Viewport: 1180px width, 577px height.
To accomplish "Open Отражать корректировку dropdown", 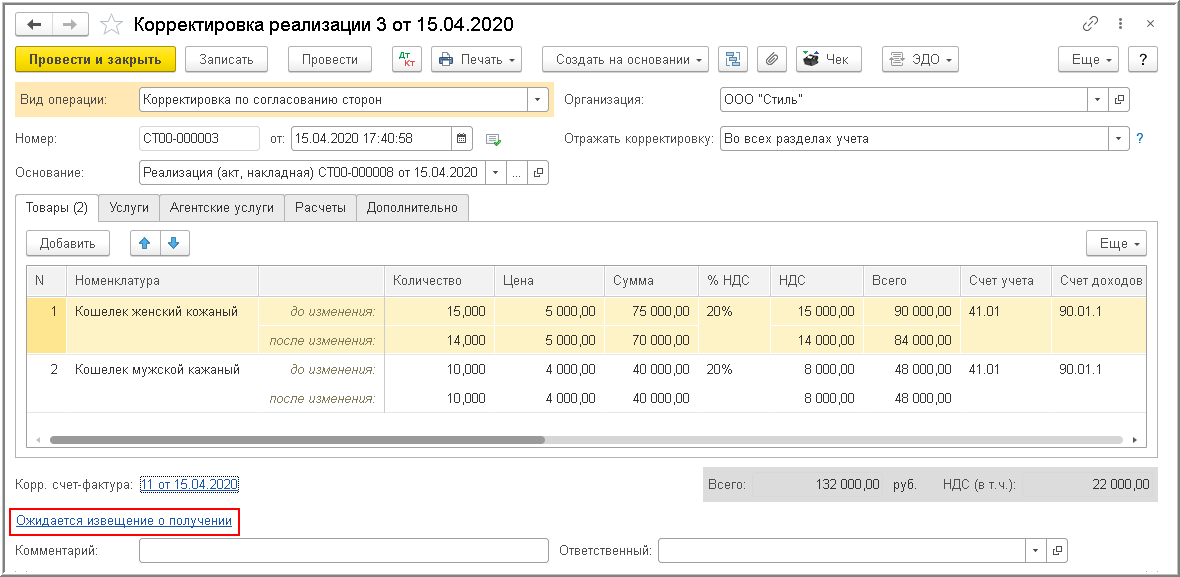I will [1117, 139].
